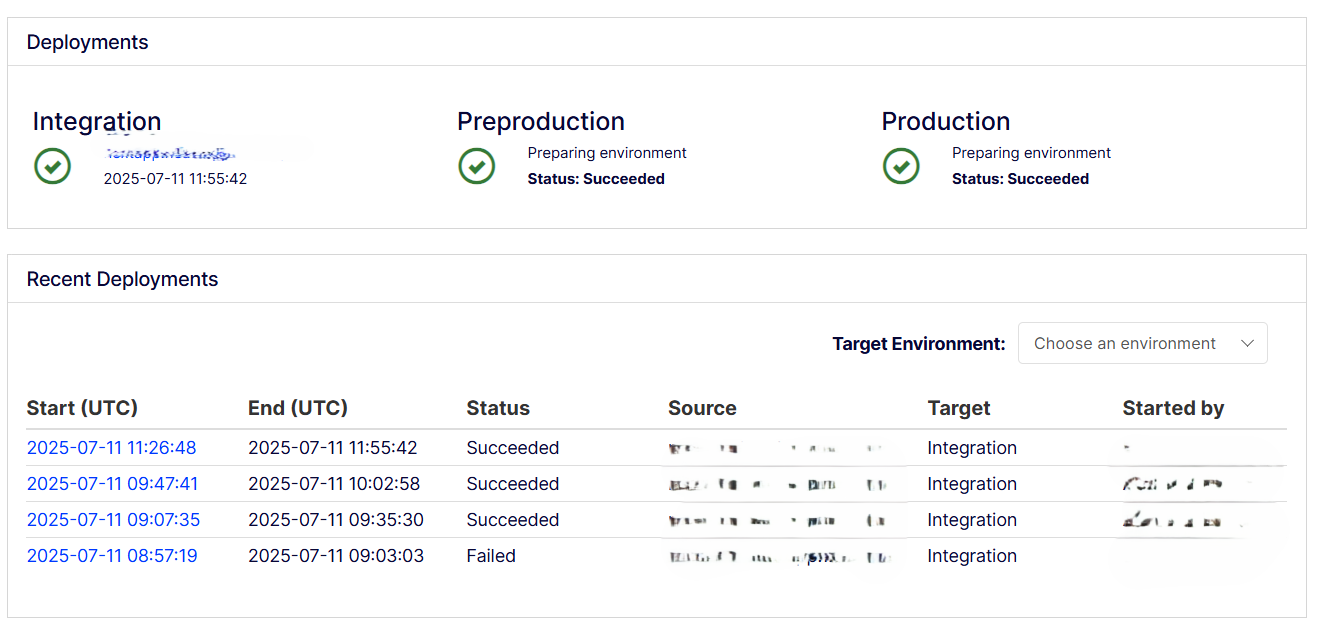Open the Target Environment dropdown
This screenshot has width=1317, height=630.
coord(1143,343)
